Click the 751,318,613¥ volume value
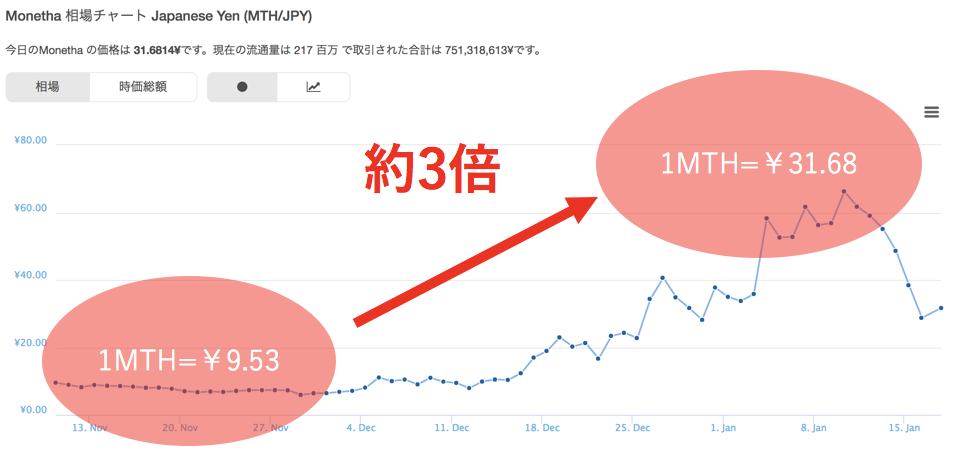Screen dimensions: 956x462 coord(480,51)
